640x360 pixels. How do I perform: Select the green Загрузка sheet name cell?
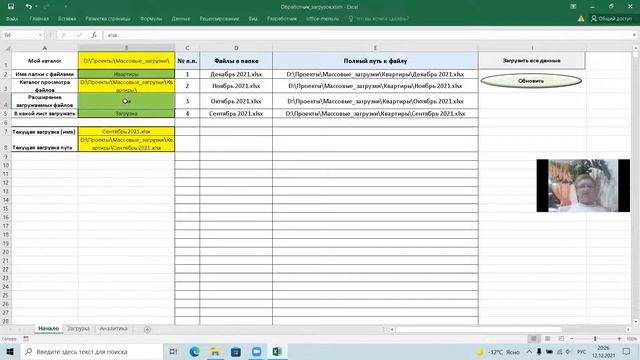[x=127, y=113]
